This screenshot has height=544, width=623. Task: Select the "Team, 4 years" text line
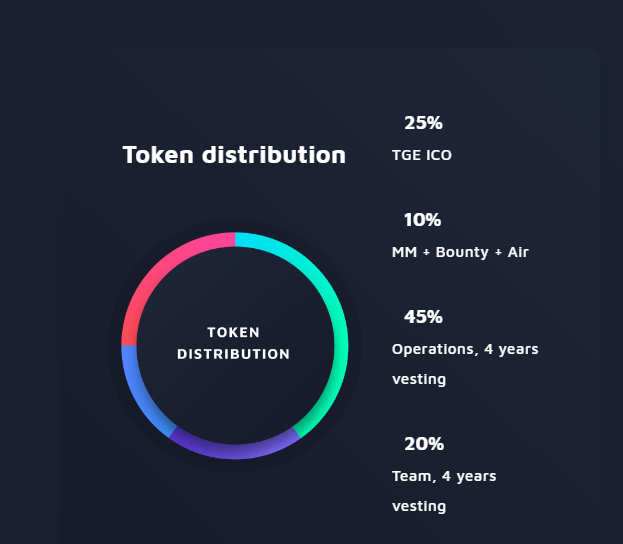444,476
